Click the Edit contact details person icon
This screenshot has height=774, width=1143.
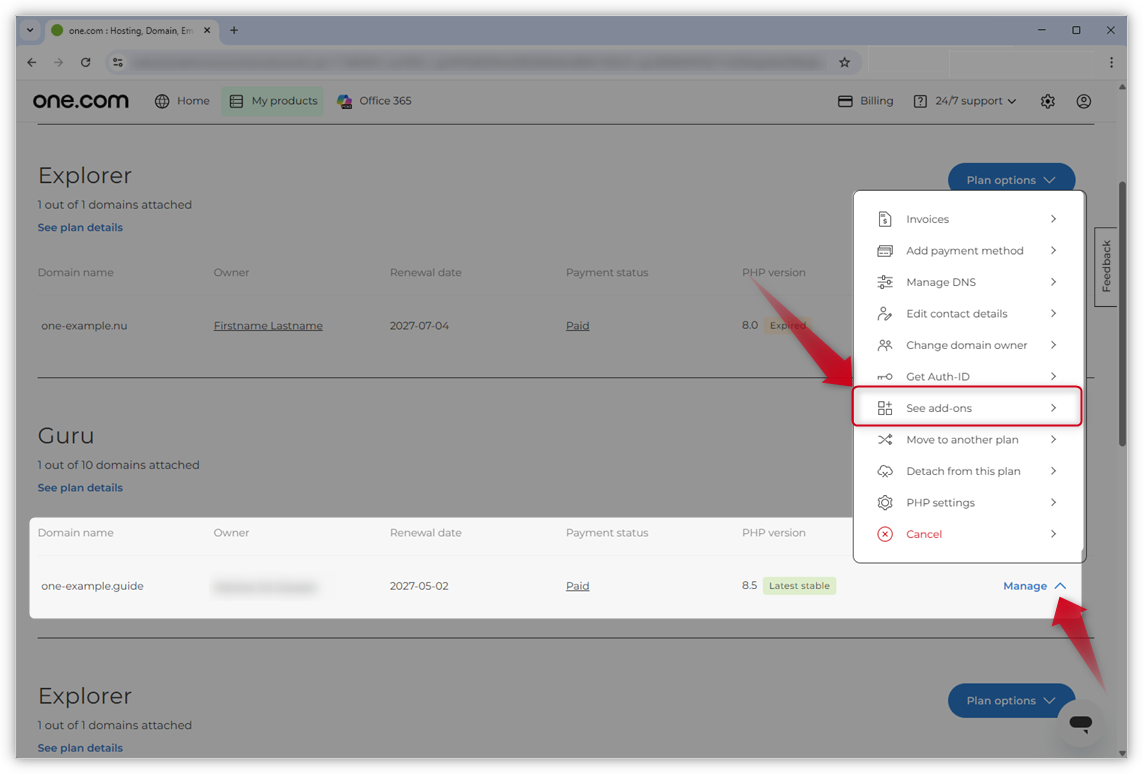(x=884, y=313)
